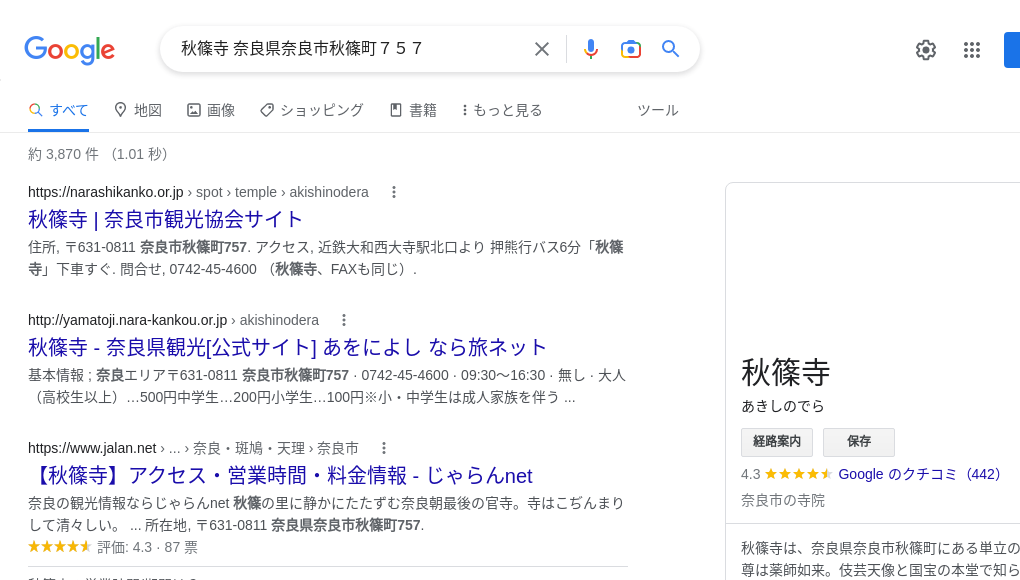Click the 保存 button to save 秋篠寺
Viewport: 1020px width, 580px height.
coord(859,442)
